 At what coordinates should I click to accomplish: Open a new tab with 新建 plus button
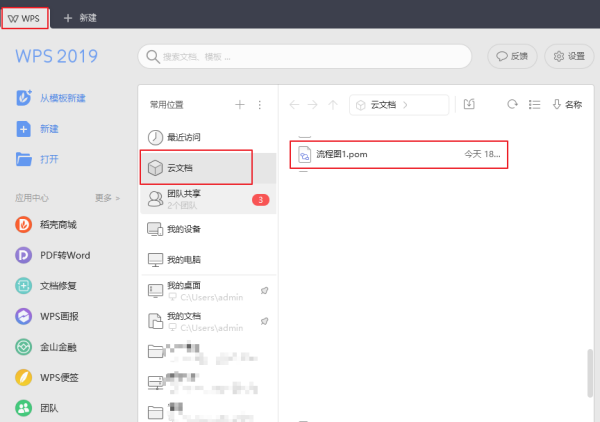80,18
